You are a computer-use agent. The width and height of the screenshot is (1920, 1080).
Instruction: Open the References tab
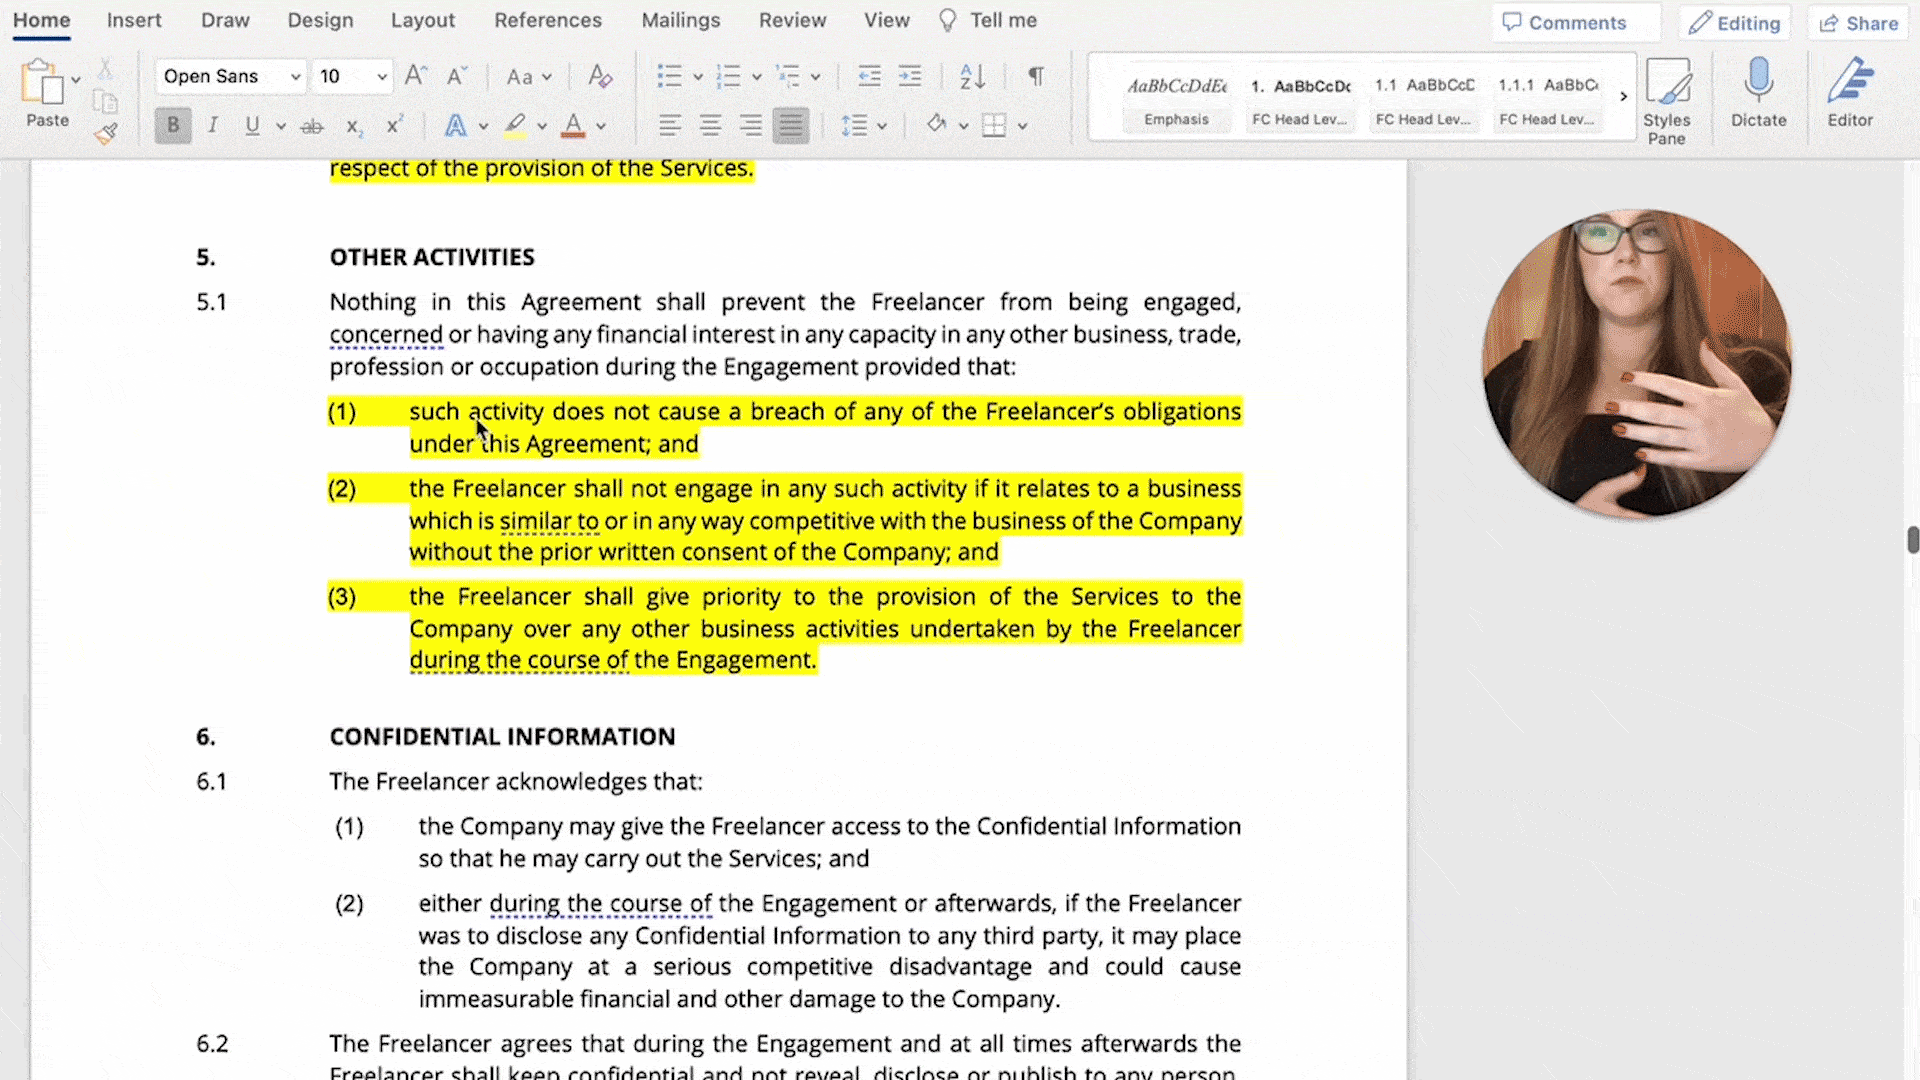(547, 20)
